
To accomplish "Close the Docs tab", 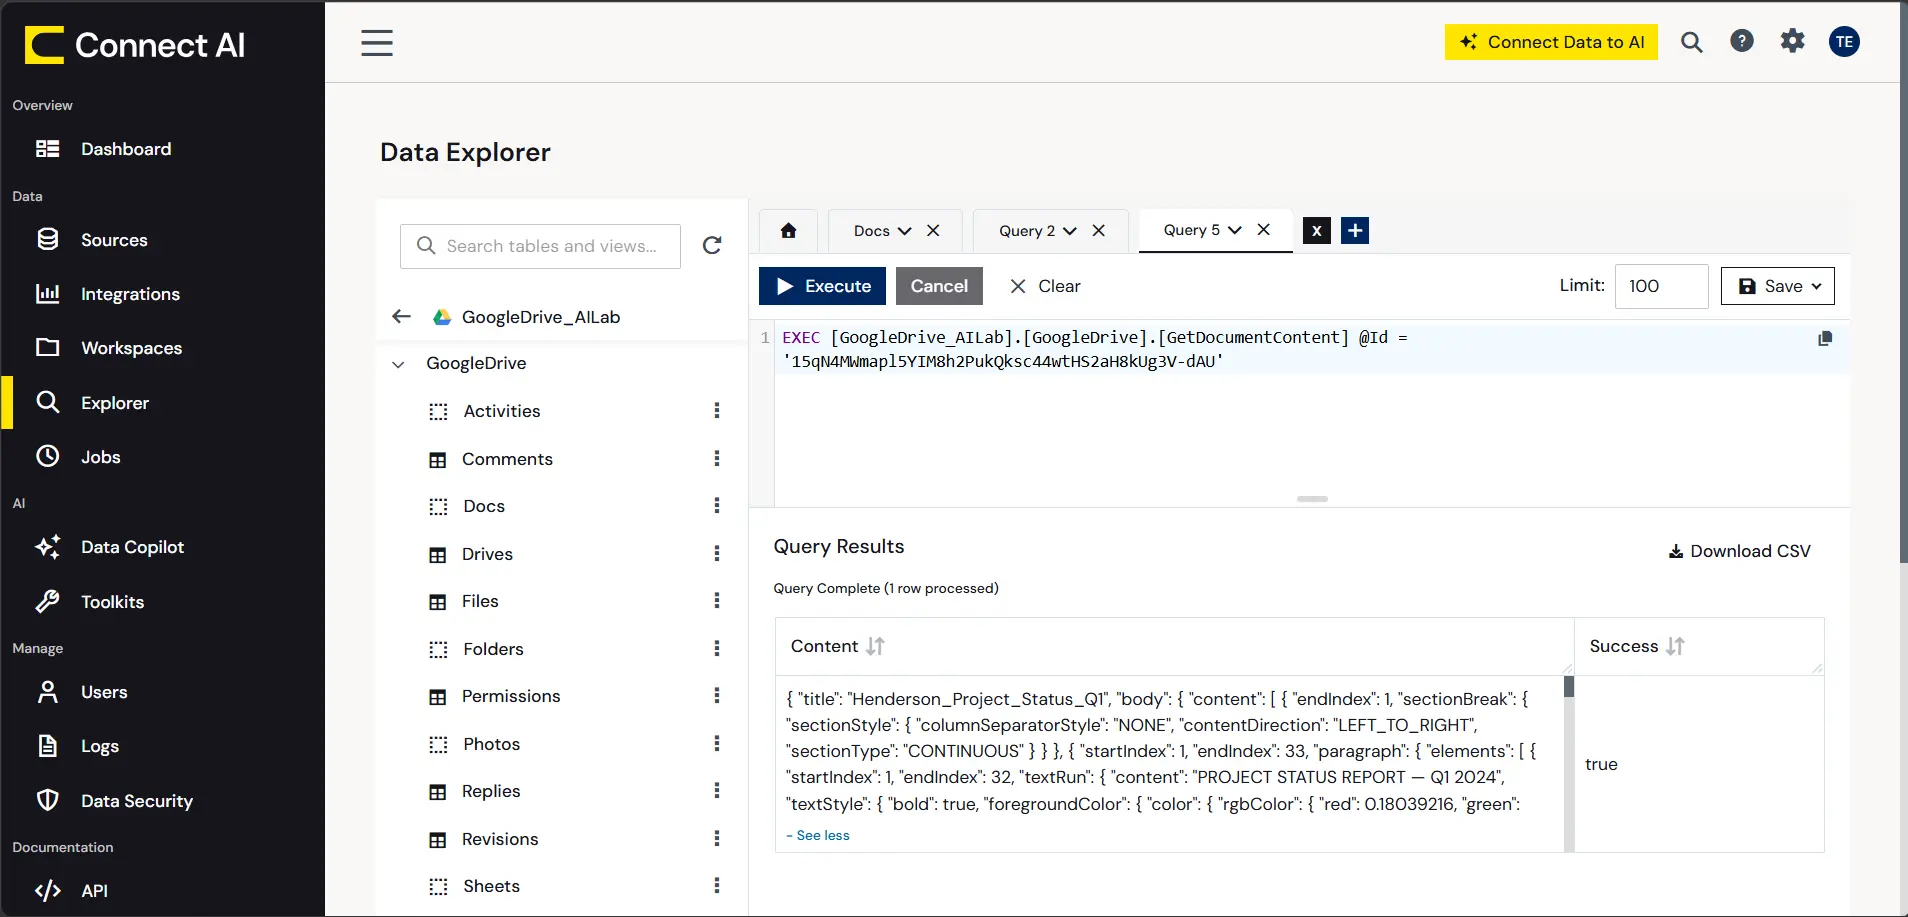I will click(933, 230).
